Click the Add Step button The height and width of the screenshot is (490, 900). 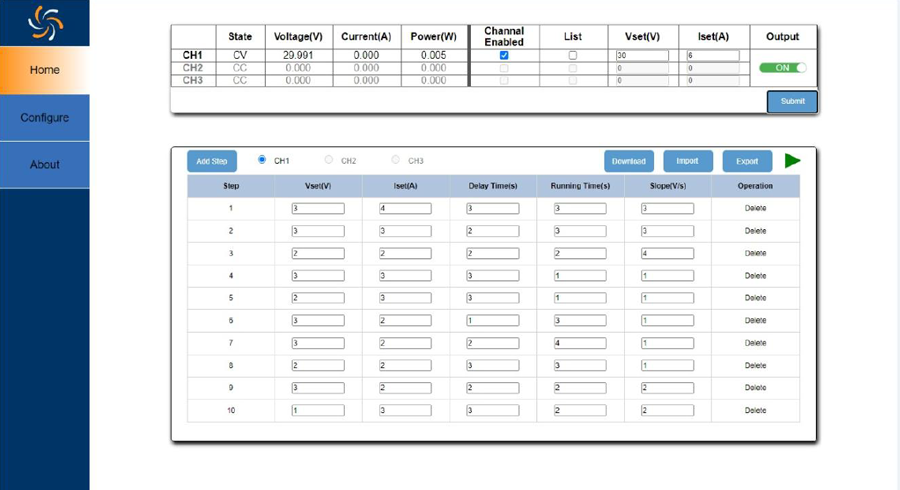click(x=212, y=161)
